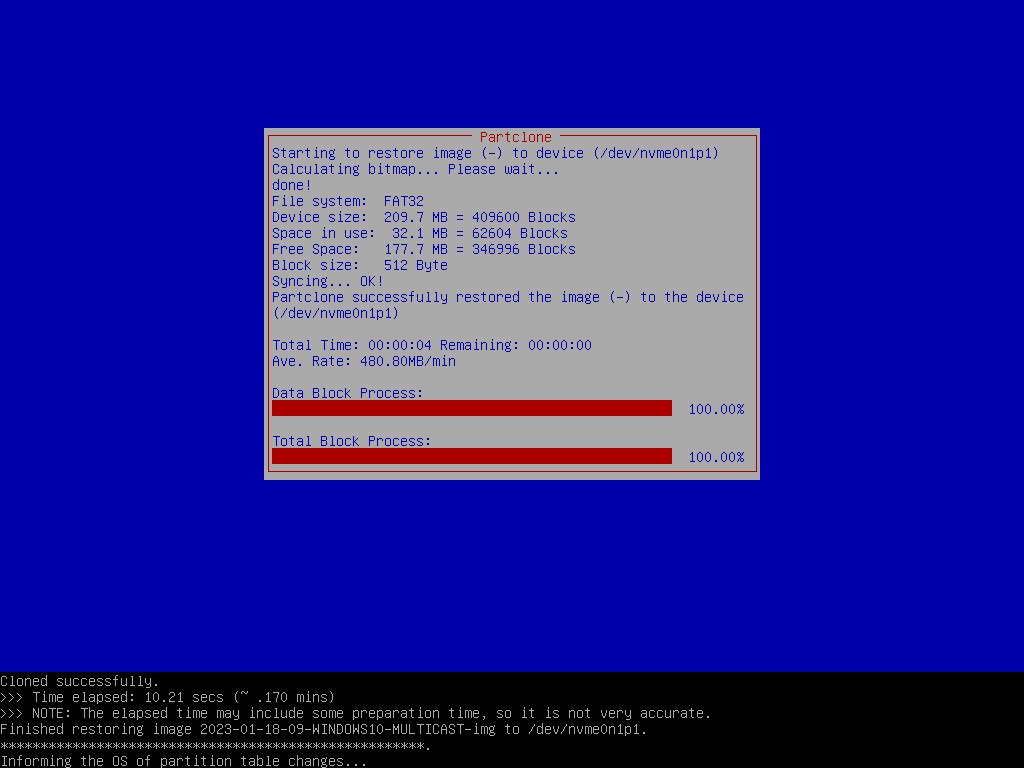The height and width of the screenshot is (768, 1024).
Task: Click the File system FAT32 line
Action: click(348, 201)
